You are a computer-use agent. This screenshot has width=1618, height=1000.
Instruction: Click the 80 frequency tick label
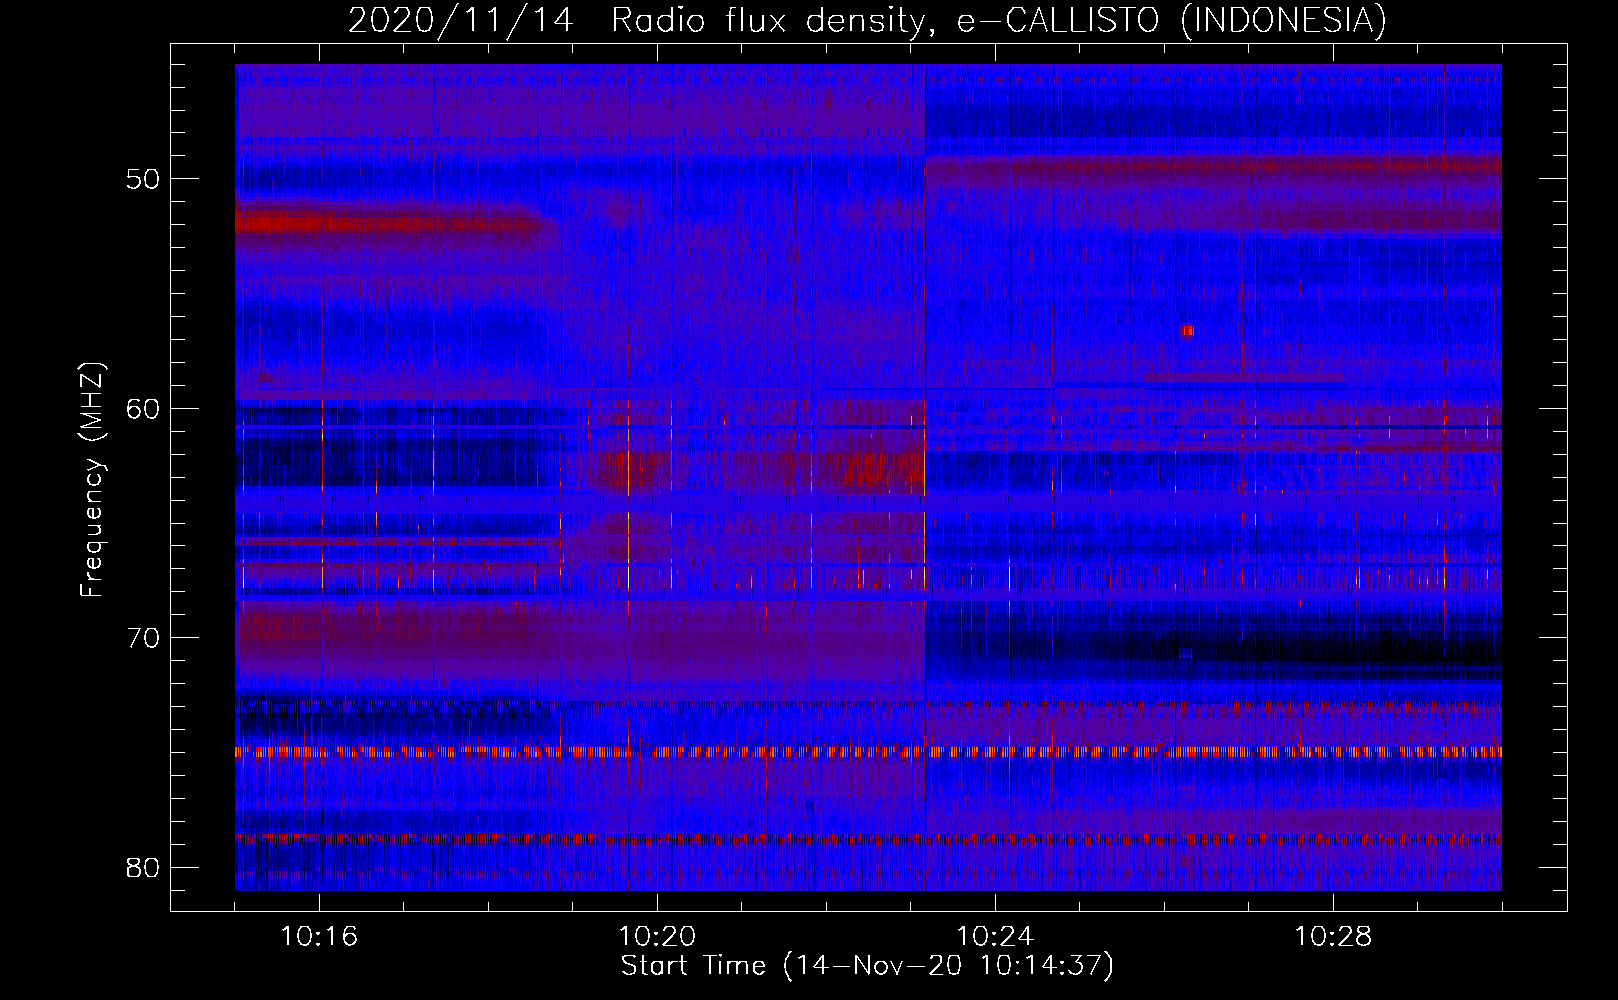coord(144,868)
